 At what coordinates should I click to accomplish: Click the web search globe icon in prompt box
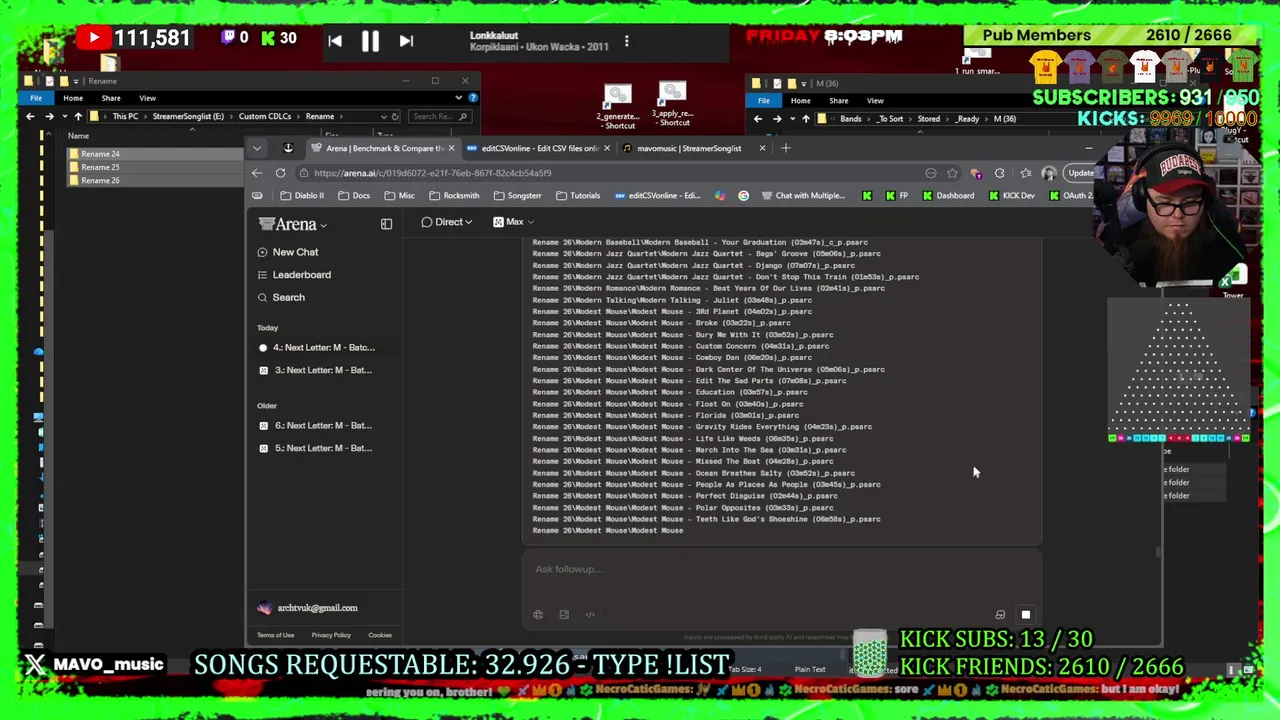coord(538,615)
